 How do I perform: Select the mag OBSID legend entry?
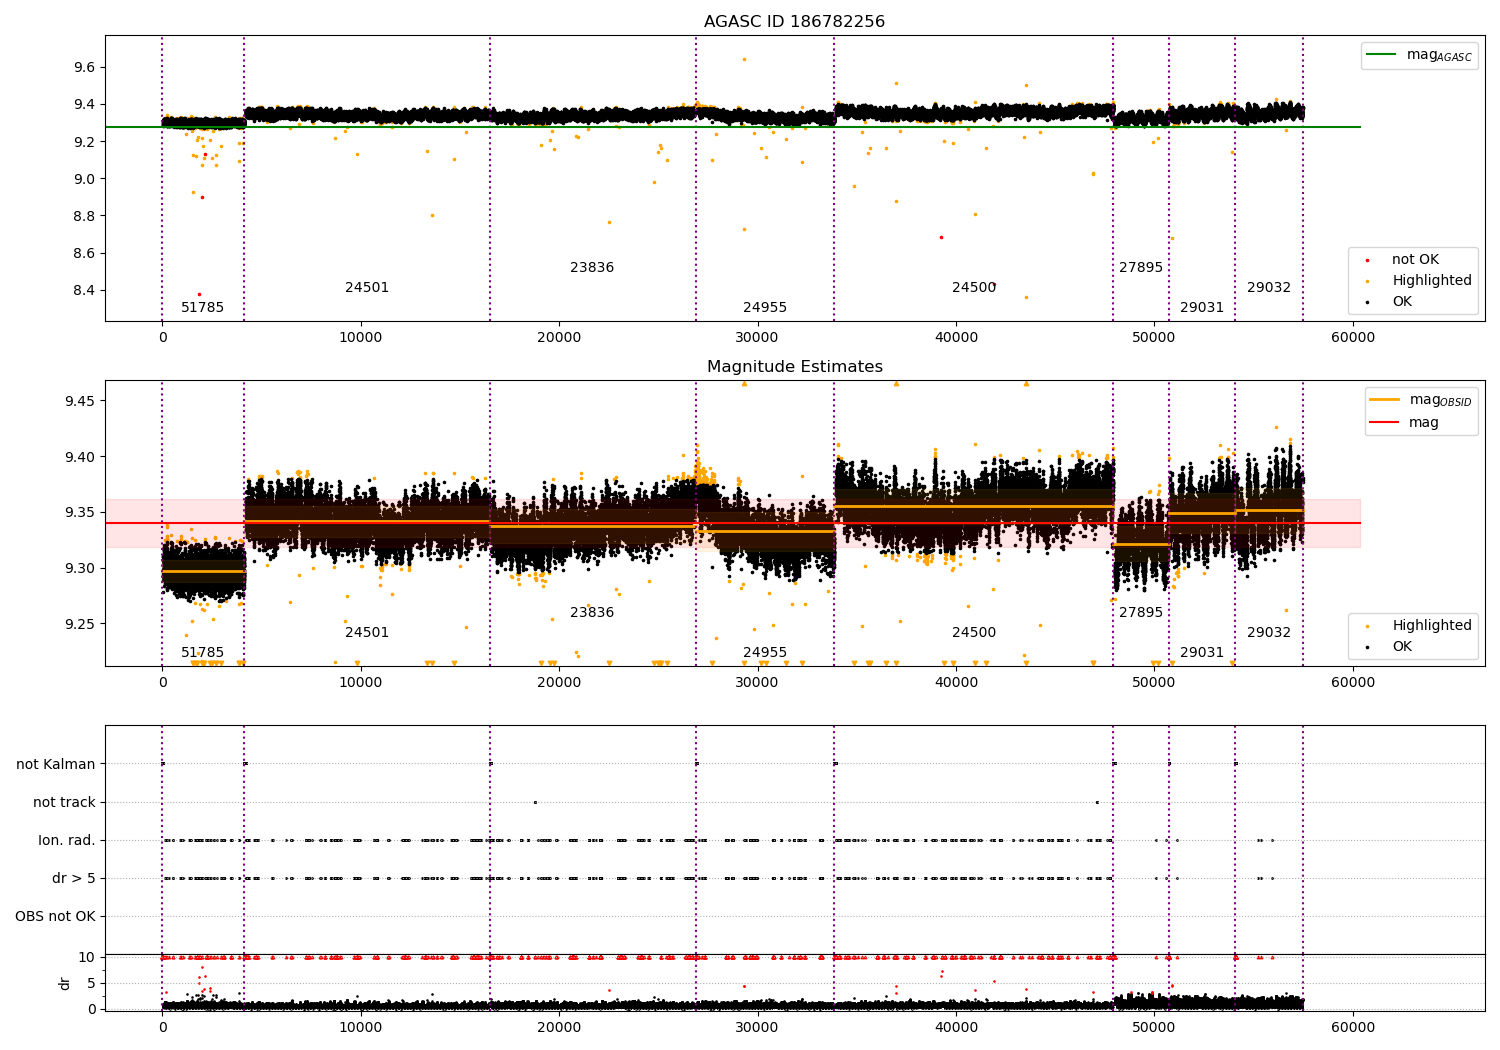(1421, 400)
